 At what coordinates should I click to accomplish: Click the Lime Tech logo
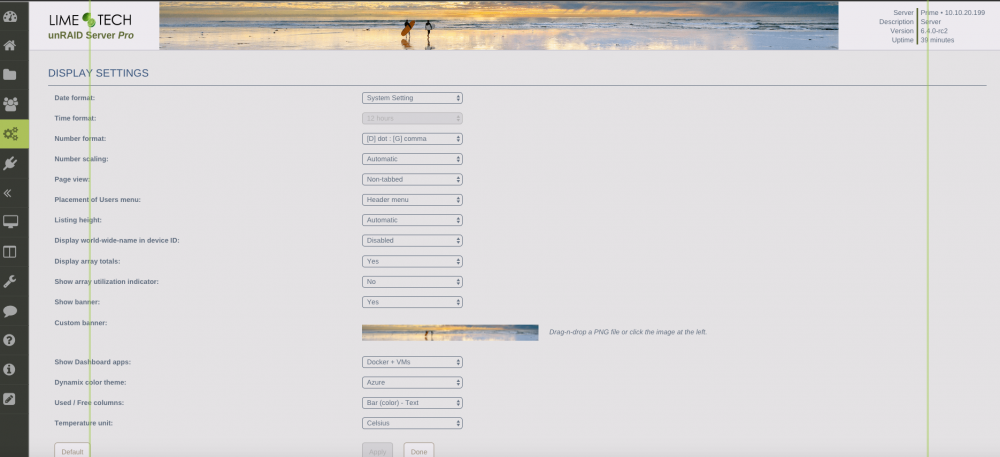[90, 20]
